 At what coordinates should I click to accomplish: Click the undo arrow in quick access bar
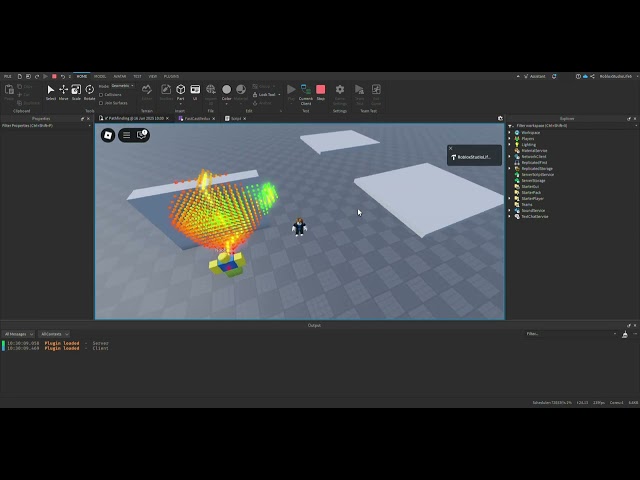[x=62, y=76]
